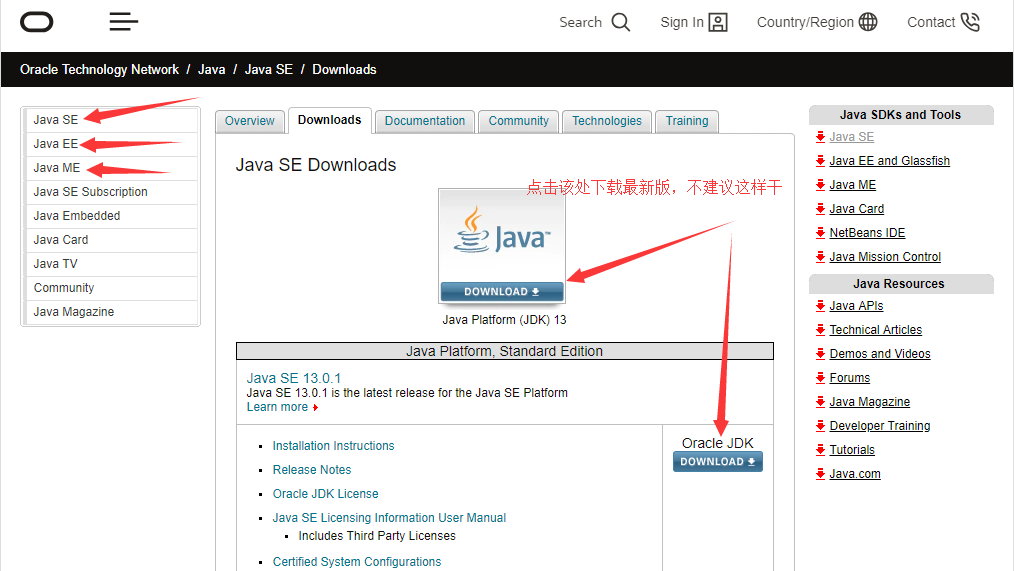The width and height of the screenshot is (1014, 571).
Task: Click the Search magnifier icon
Action: (621, 22)
